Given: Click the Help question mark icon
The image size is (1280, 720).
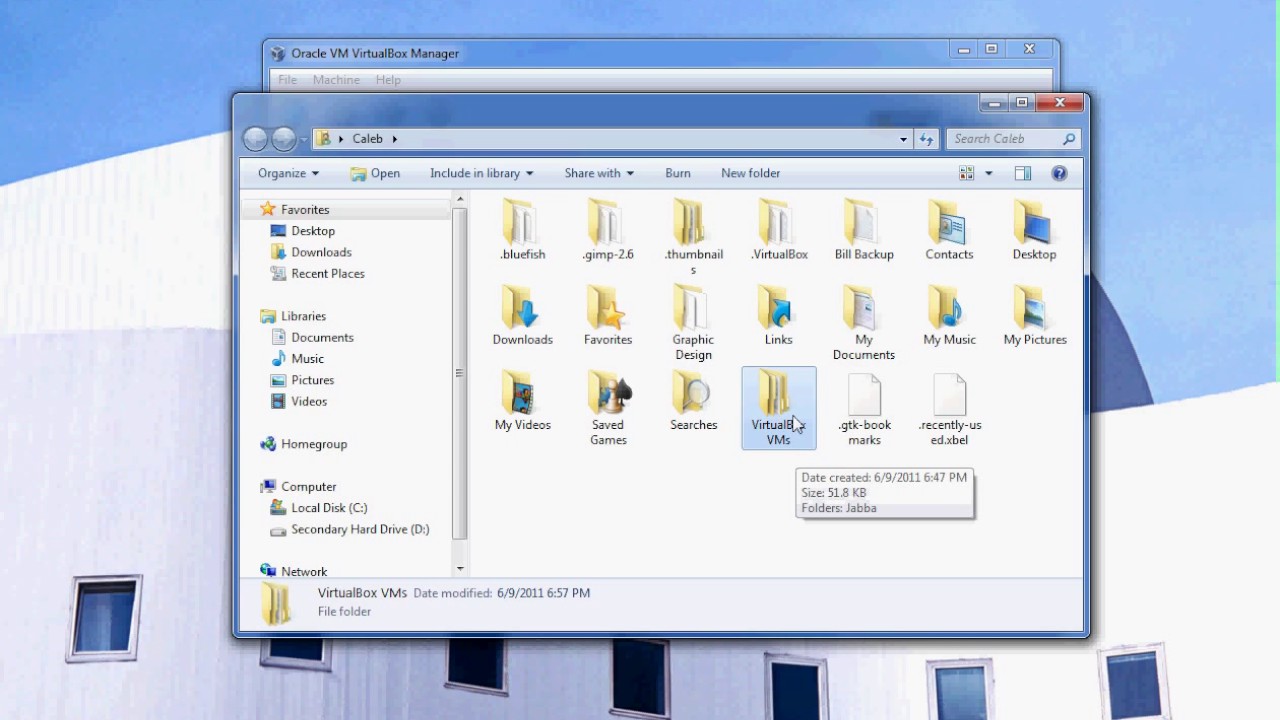Looking at the screenshot, I should 1060,173.
